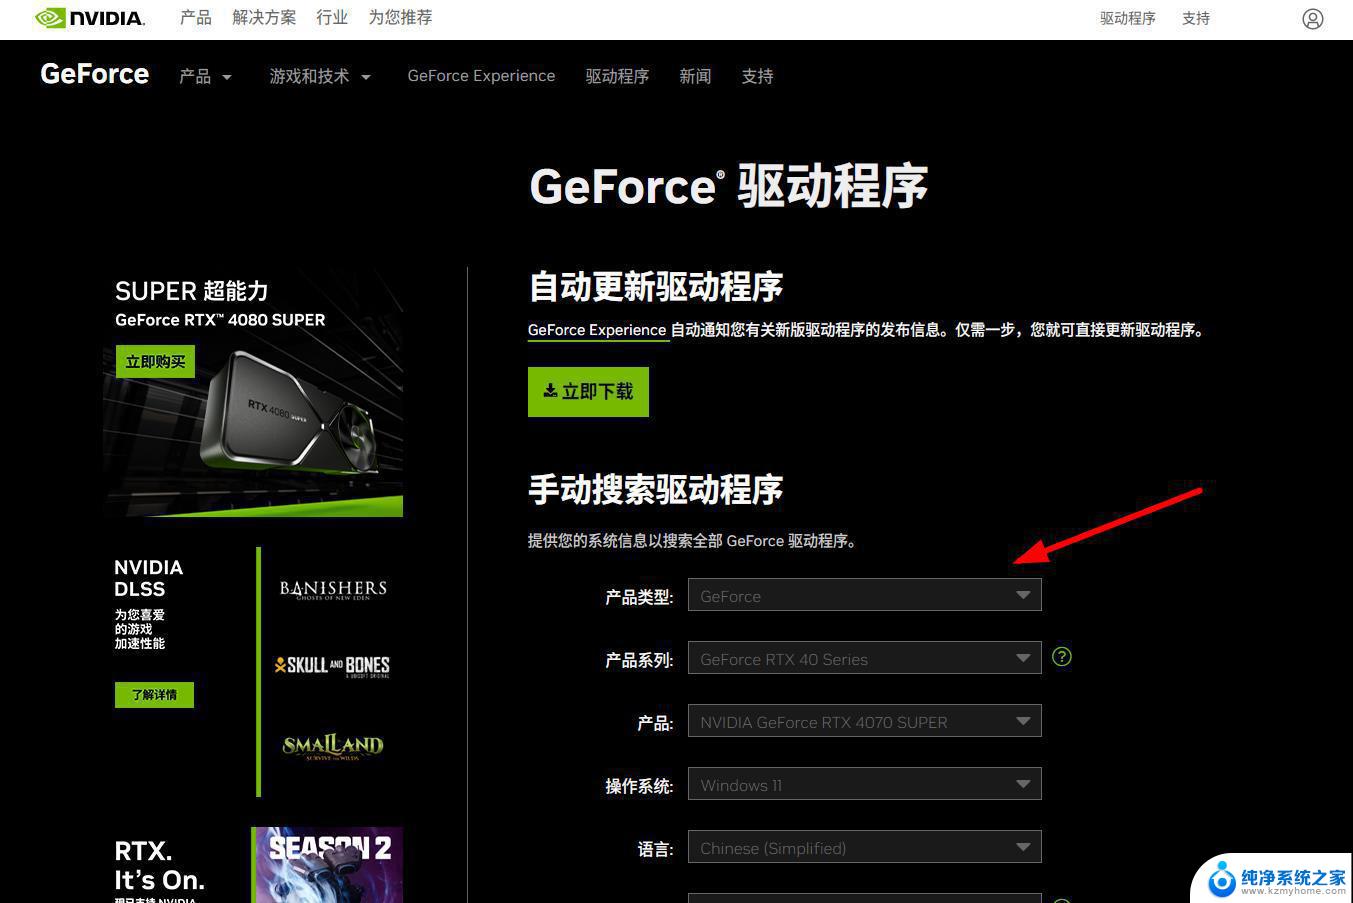Viewport: 1353px width, 903px height.
Task: Open the Skull and Bones logo
Action: 332,666
